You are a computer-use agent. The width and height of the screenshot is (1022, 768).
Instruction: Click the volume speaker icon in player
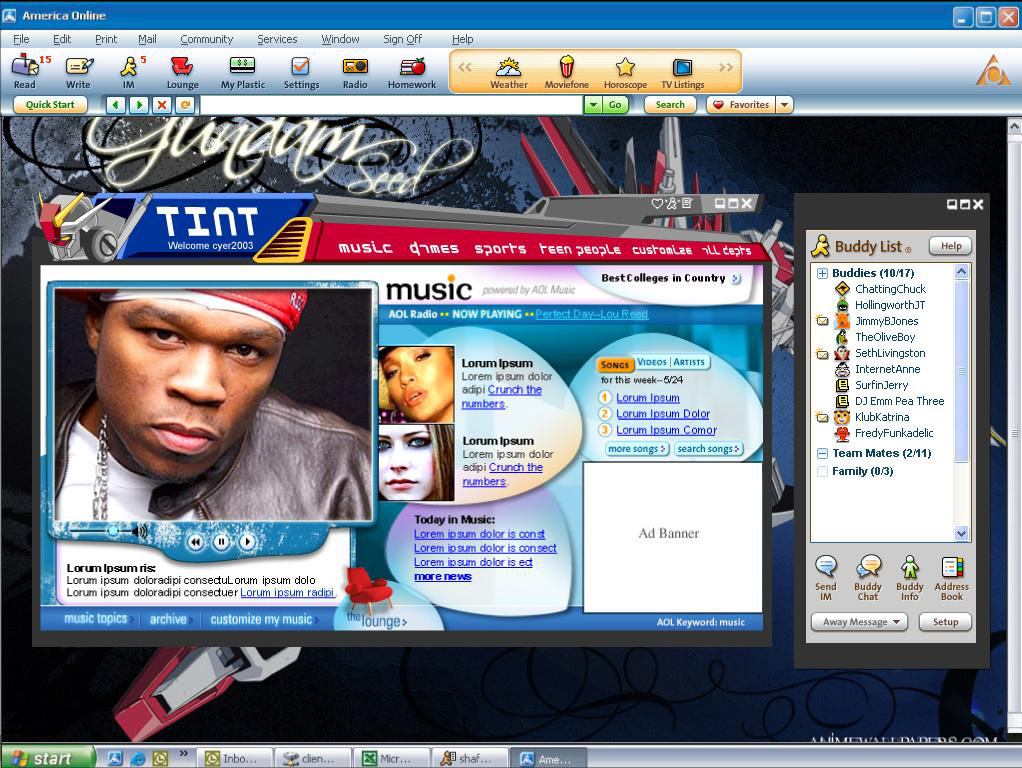(139, 531)
